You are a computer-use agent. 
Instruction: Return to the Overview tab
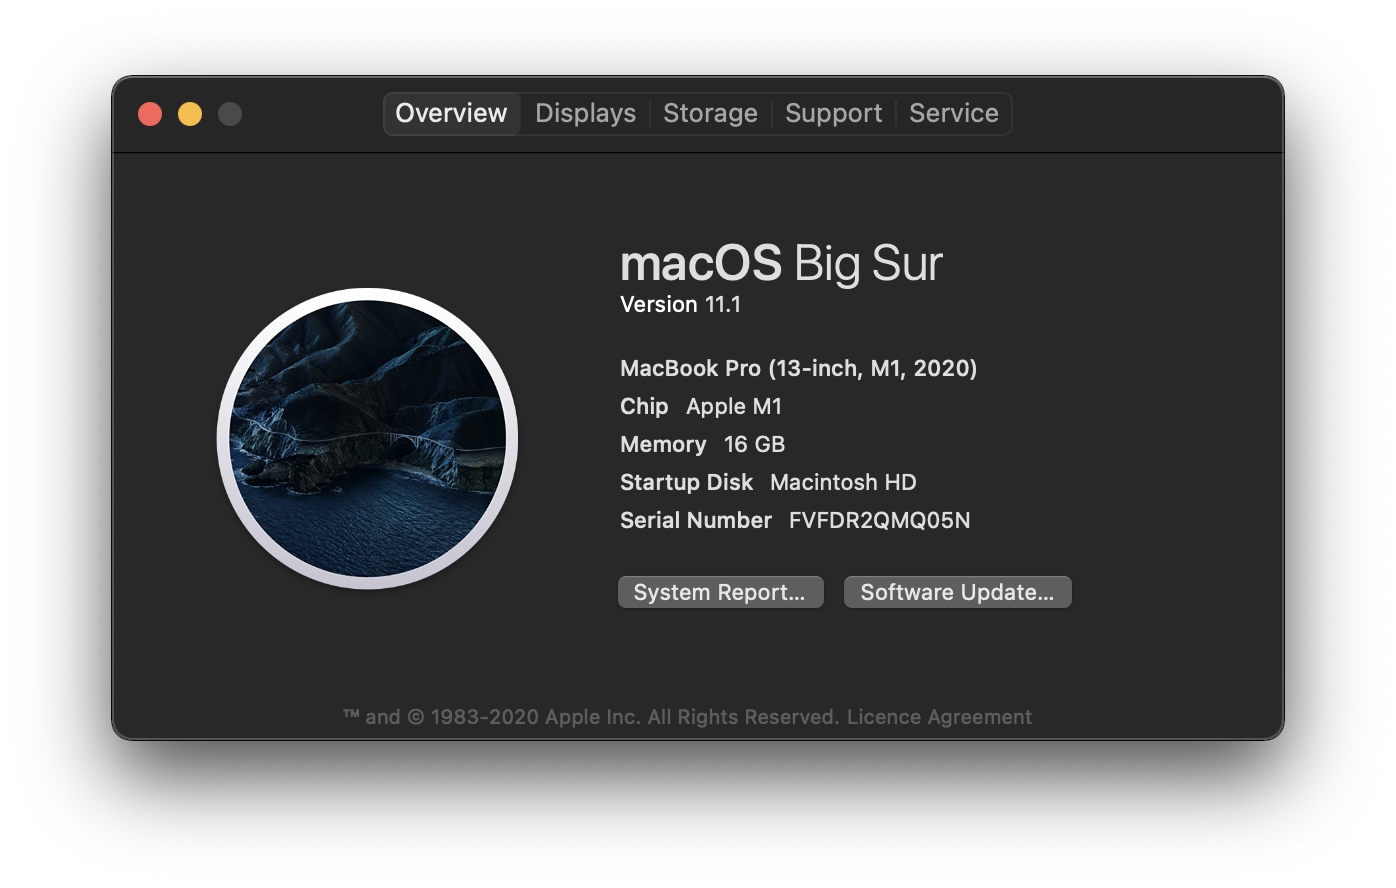pyautogui.click(x=451, y=113)
